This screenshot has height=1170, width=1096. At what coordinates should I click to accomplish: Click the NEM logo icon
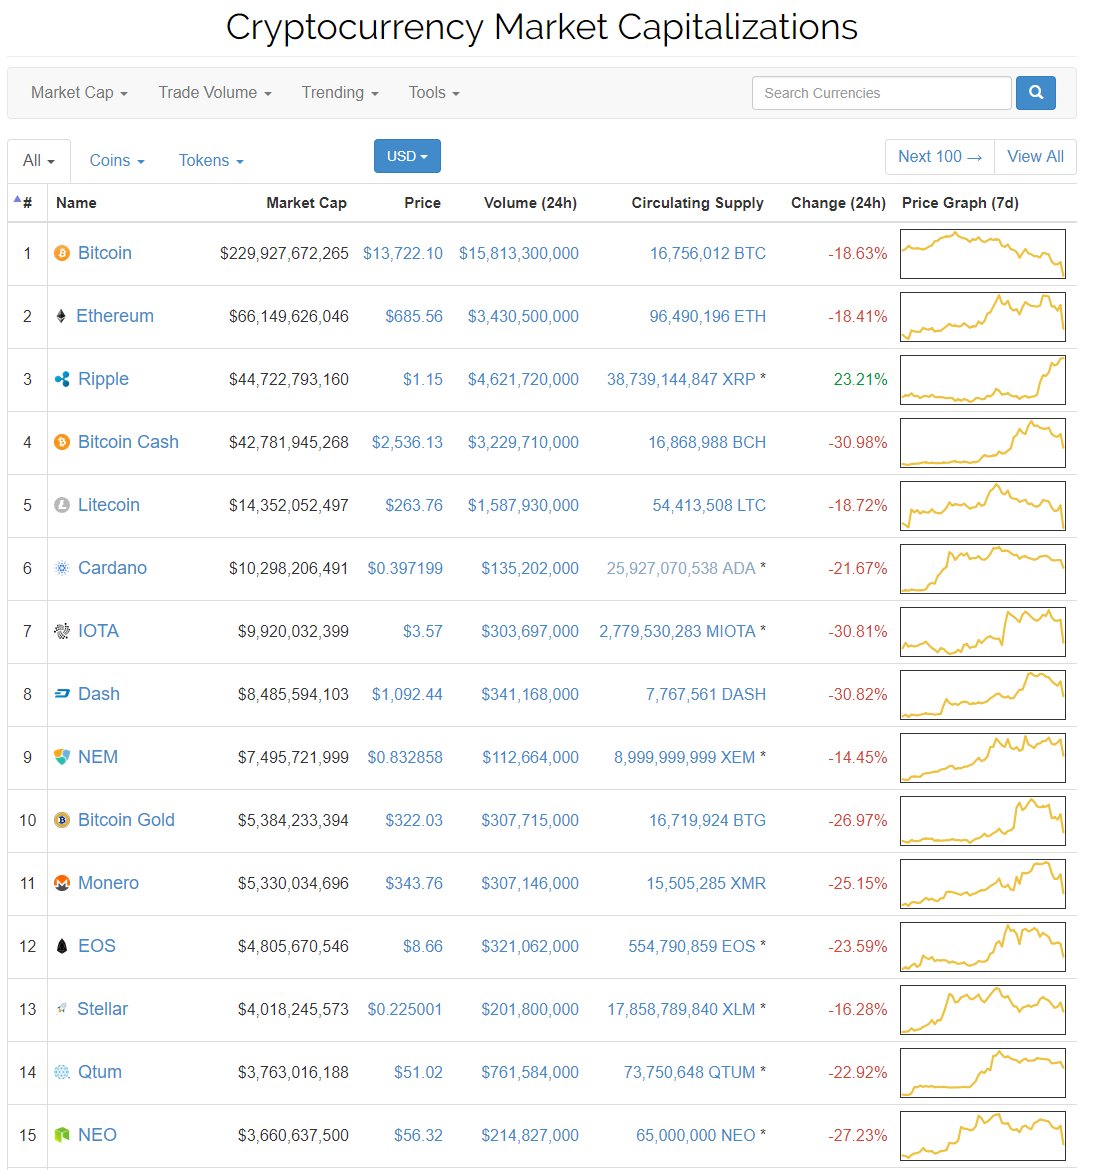point(62,757)
